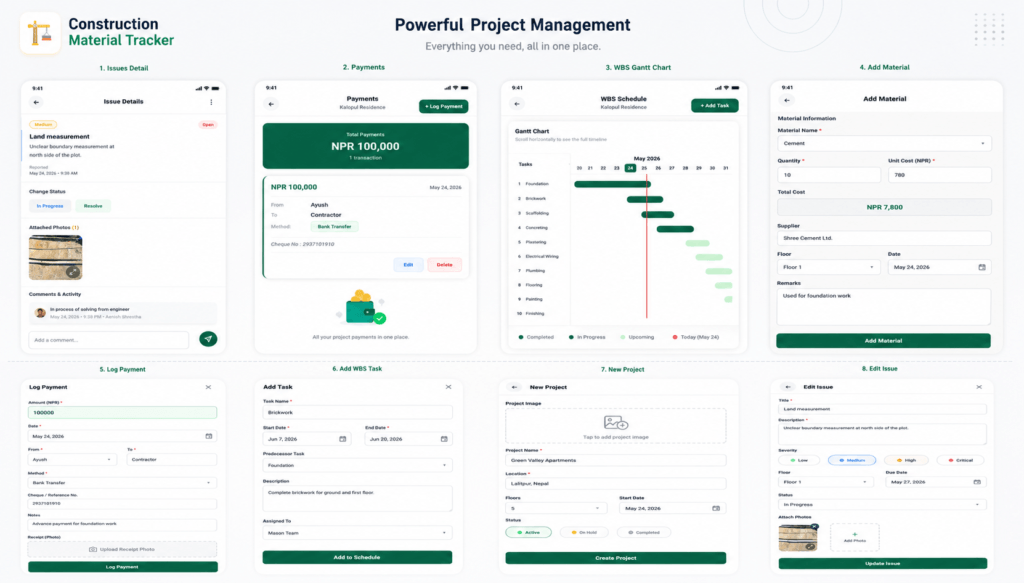Choose Active project status
Viewport: 1024px width, 583px height.
(528, 532)
